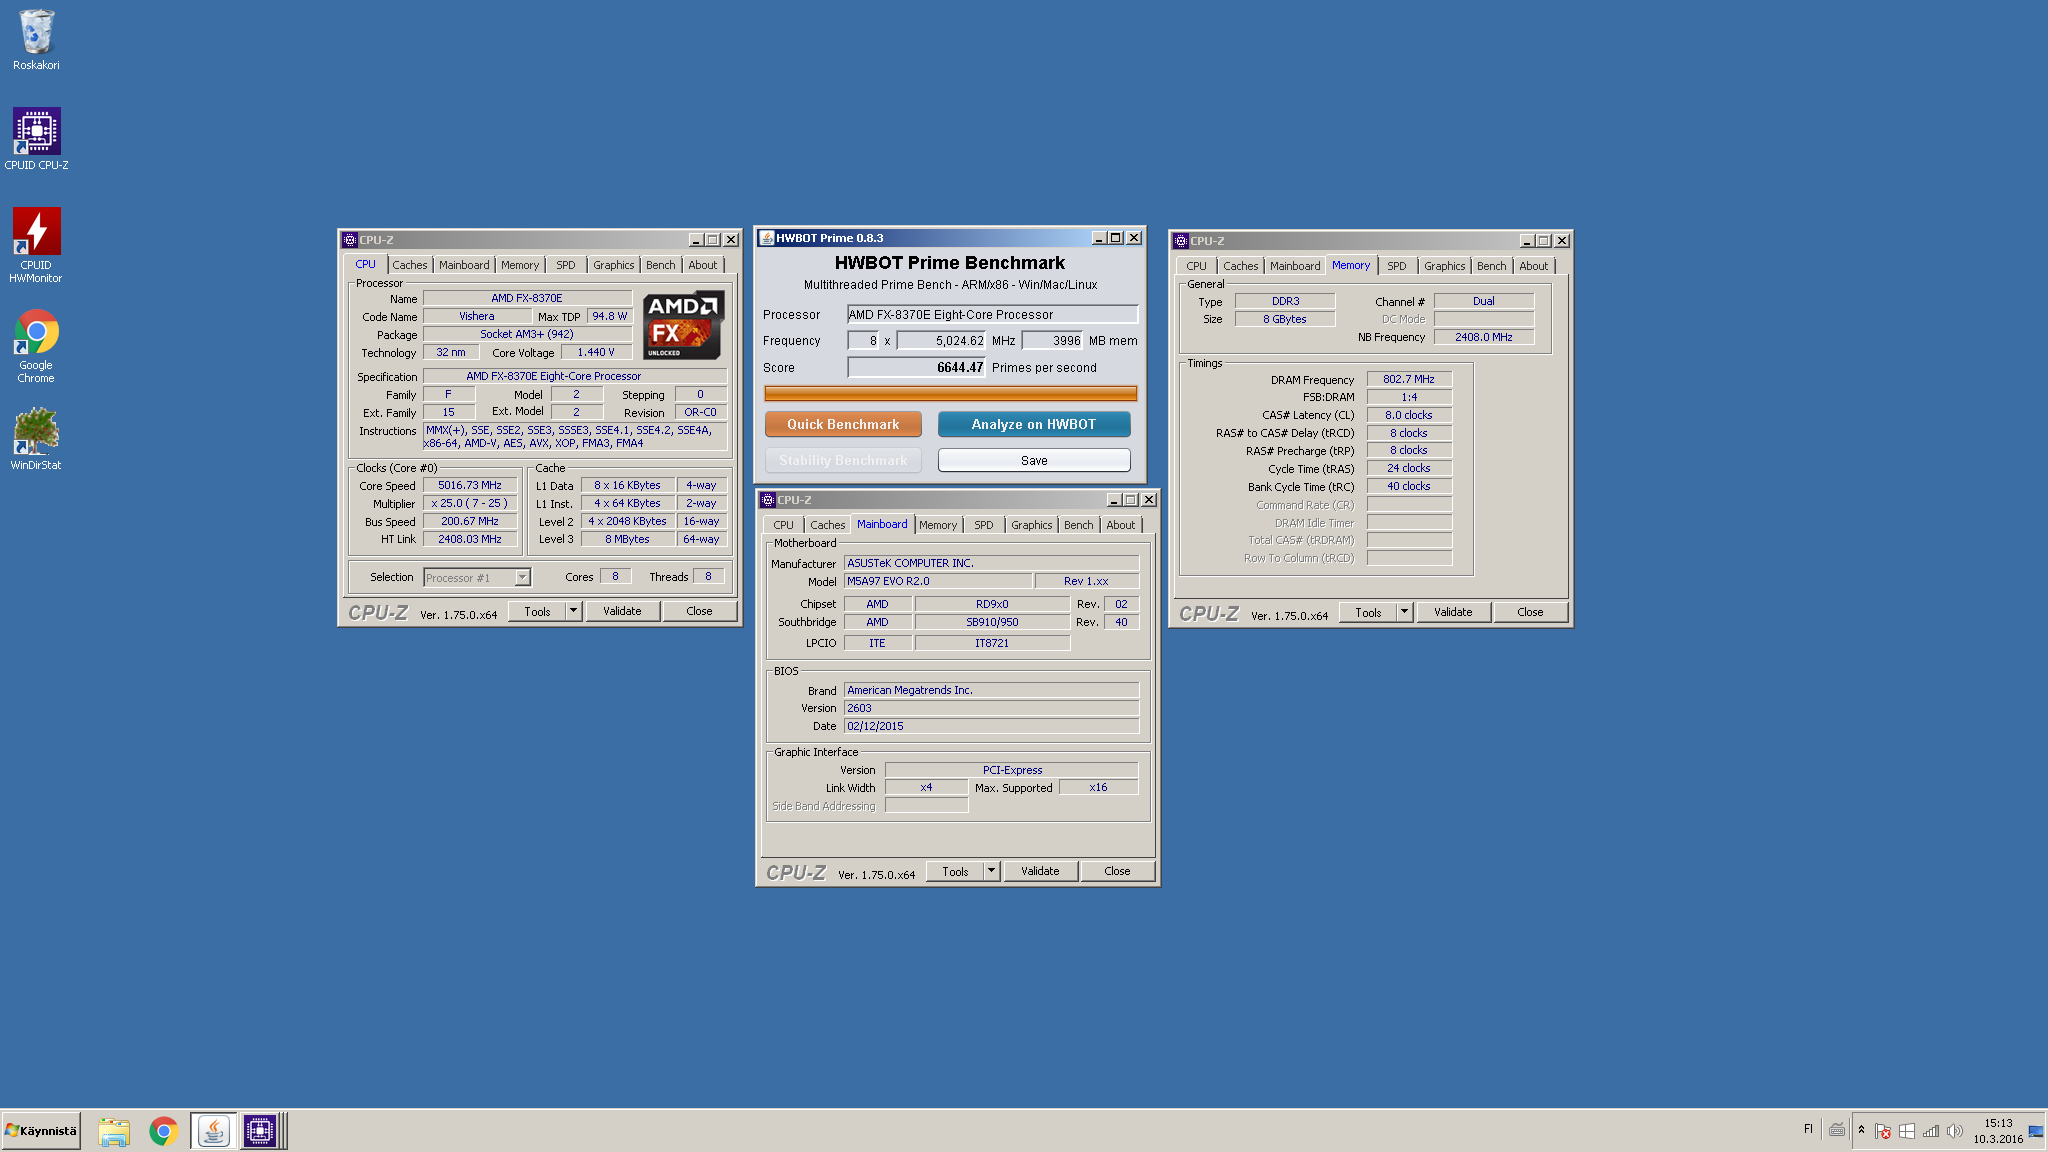The width and height of the screenshot is (2048, 1152).
Task: Click Validate in right CPU-Z window
Action: tap(1453, 612)
